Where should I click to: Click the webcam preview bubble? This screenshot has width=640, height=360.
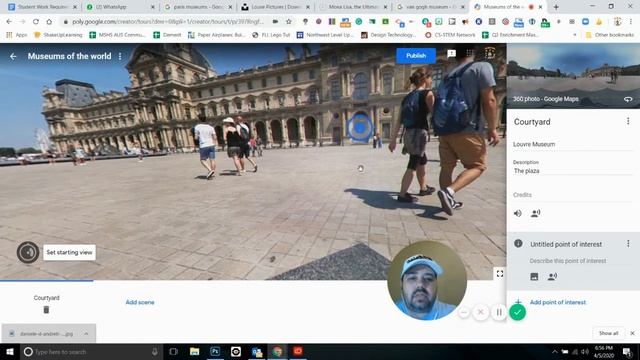[x=427, y=280]
